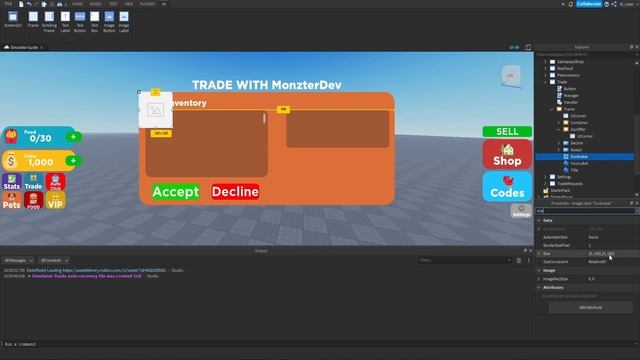Select the Handler script in Explorer

(570, 102)
